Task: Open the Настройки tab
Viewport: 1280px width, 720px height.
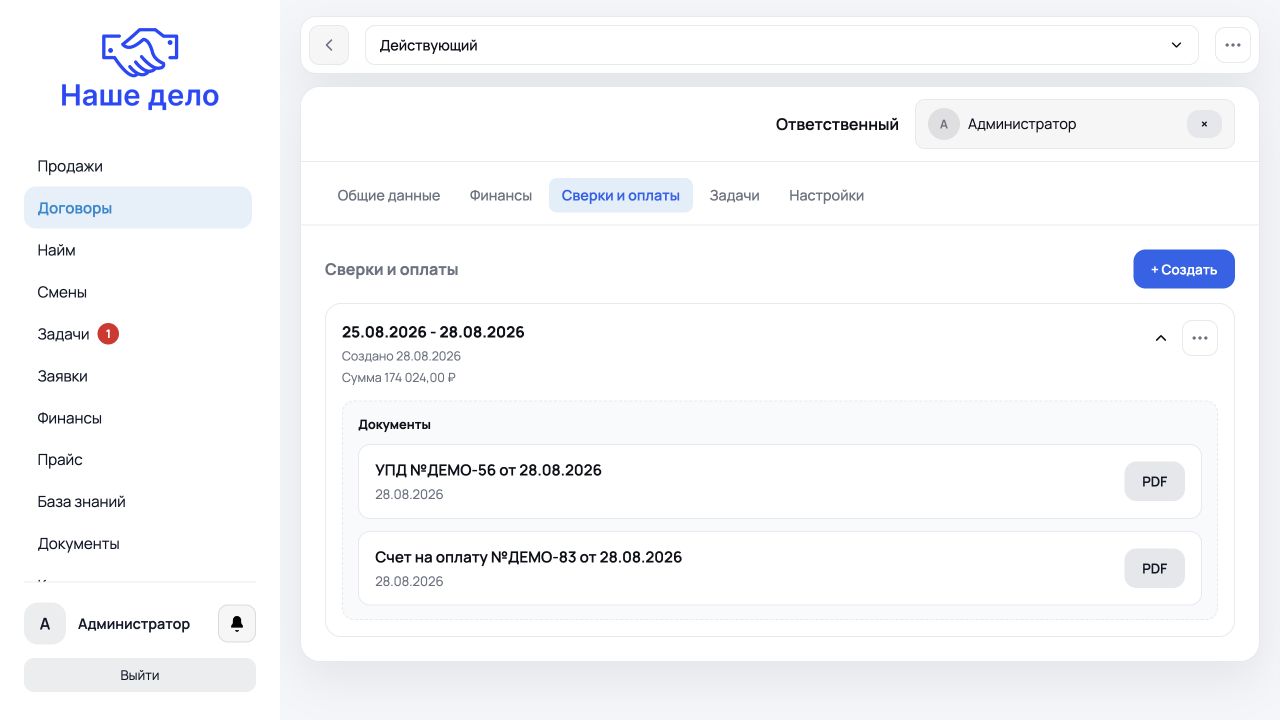Action: (x=827, y=195)
